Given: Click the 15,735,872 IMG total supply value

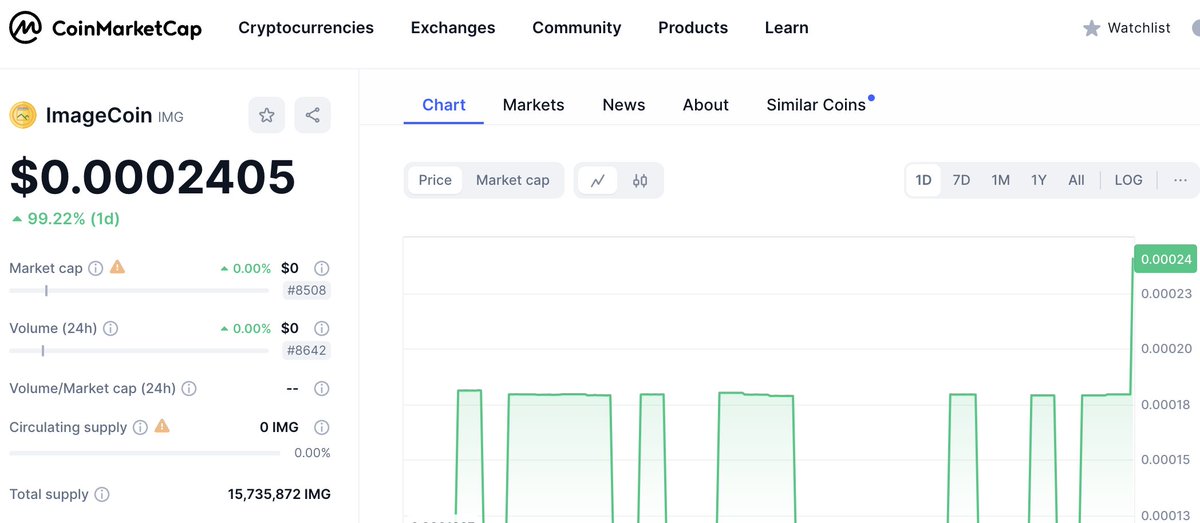Looking at the screenshot, I should tap(279, 494).
